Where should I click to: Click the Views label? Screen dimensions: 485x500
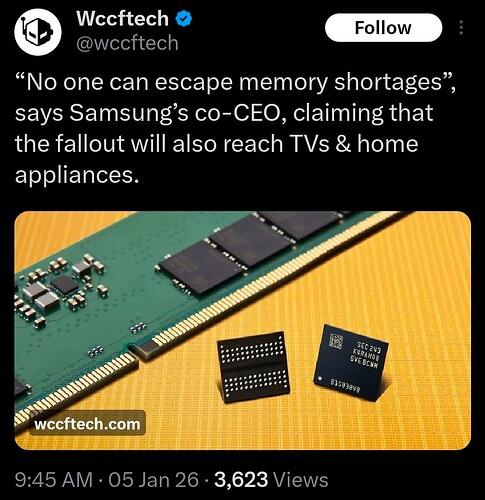pyautogui.click(x=300, y=480)
